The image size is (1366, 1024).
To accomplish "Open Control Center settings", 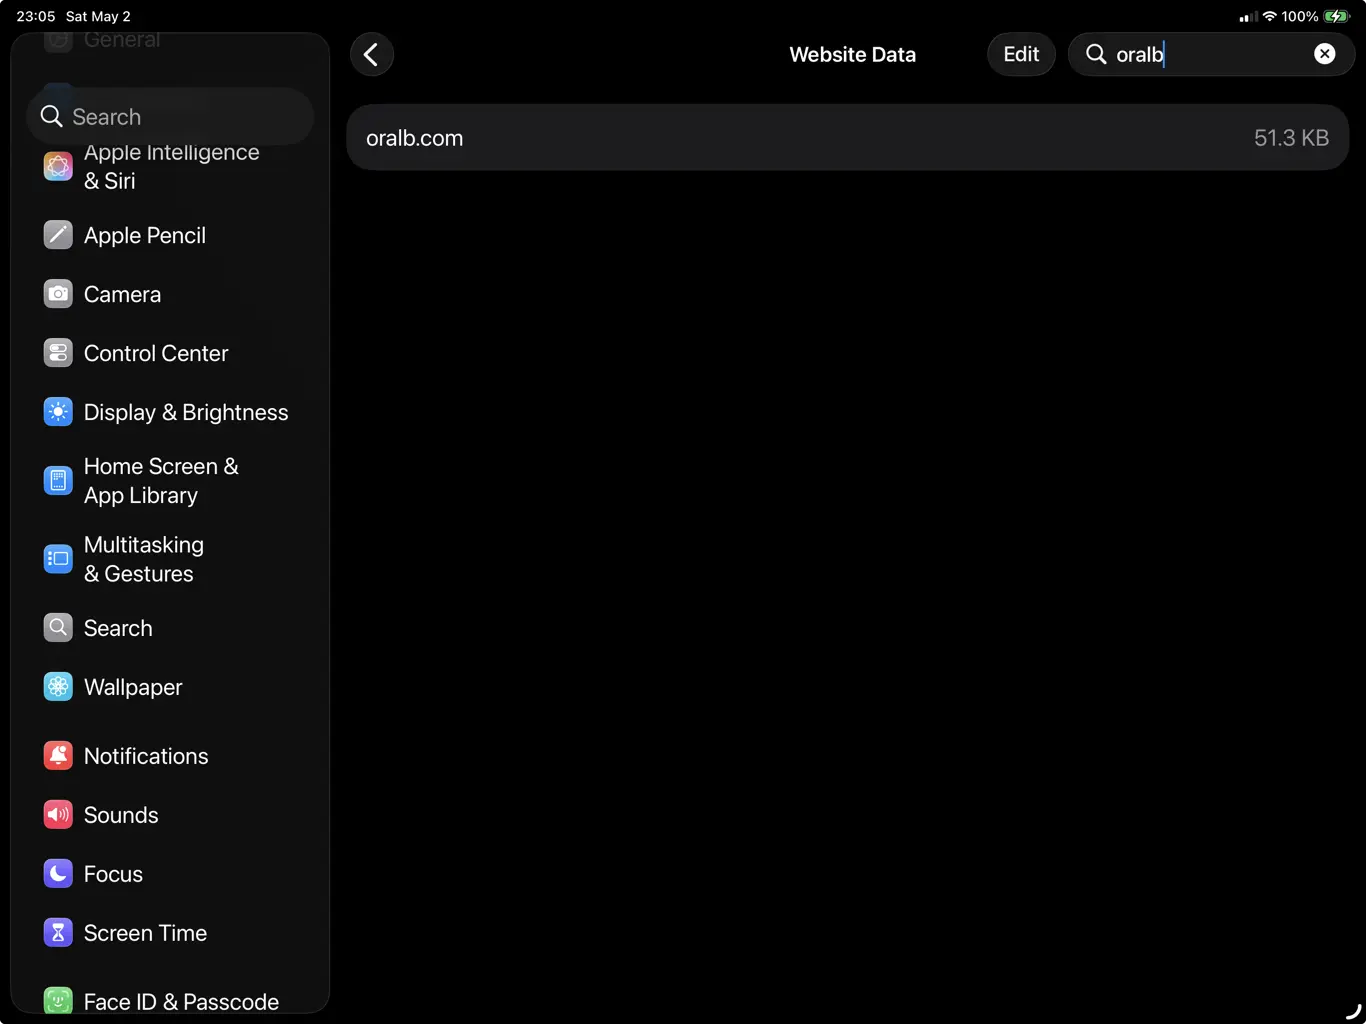I will (x=171, y=353).
